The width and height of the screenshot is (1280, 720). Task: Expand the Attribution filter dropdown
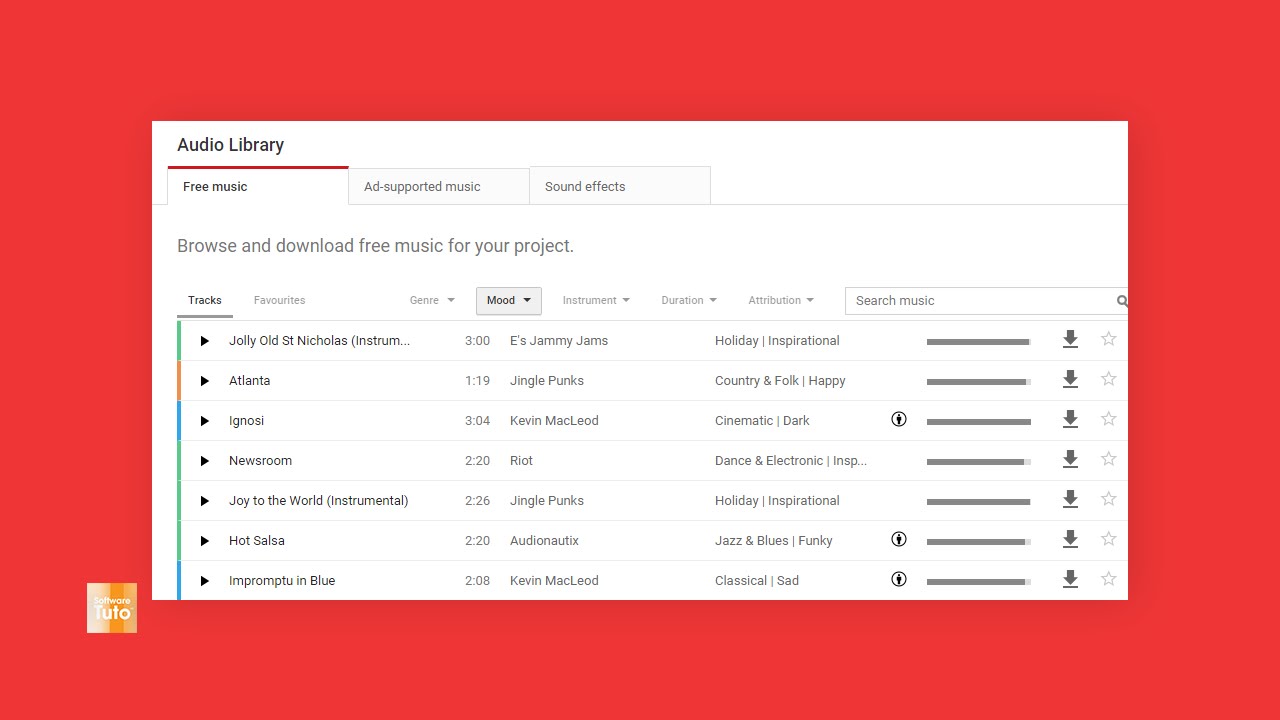pos(781,300)
